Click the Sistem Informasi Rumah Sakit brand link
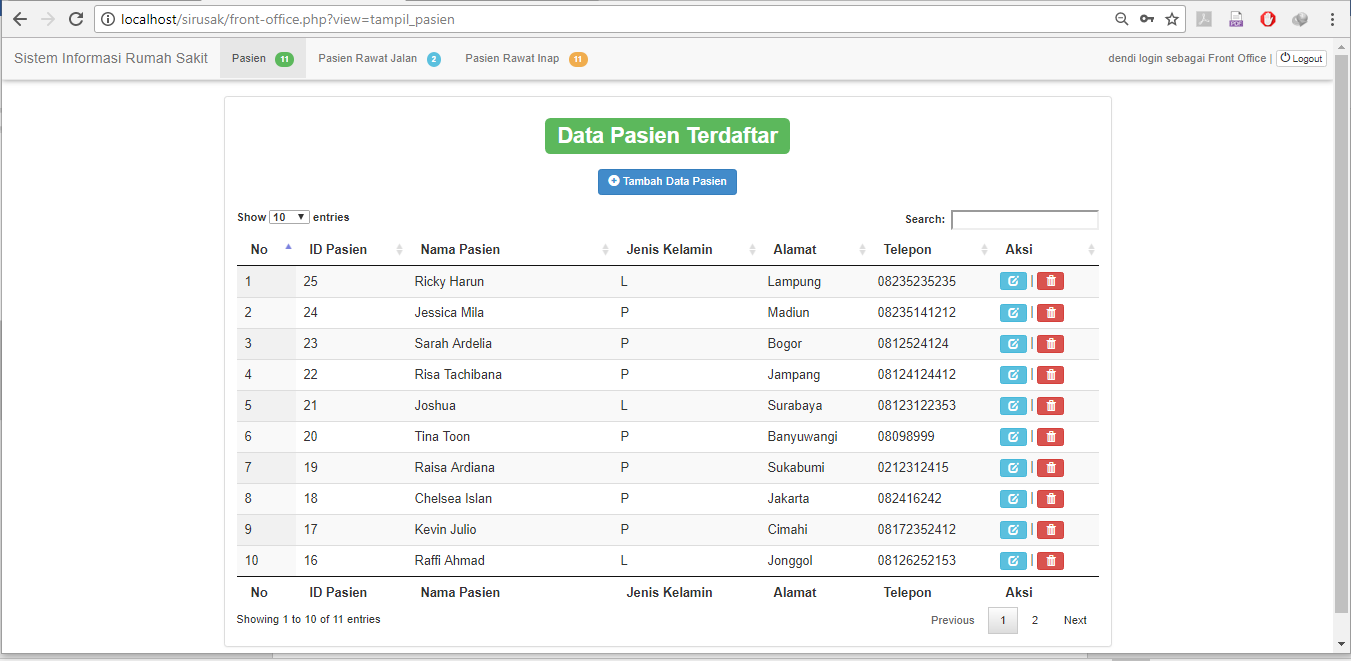The height and width of the screenshot is (661, 1351). pos(111,58)
